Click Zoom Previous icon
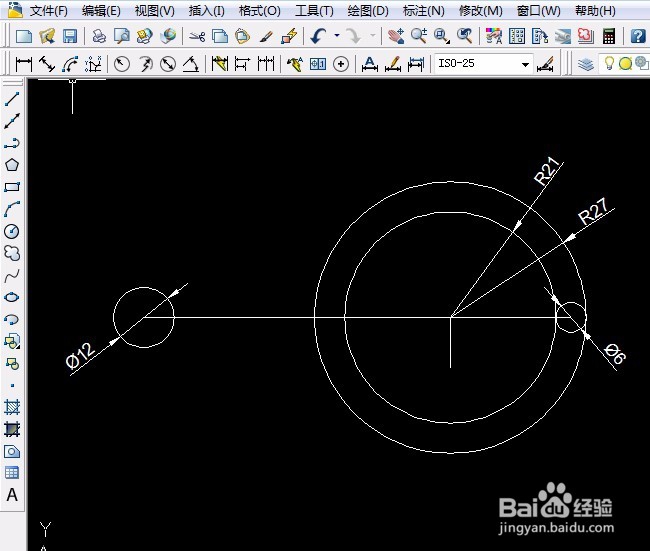The height and width of the screenshot is (551, 650). pyautogui.click(x=465, y=36)
